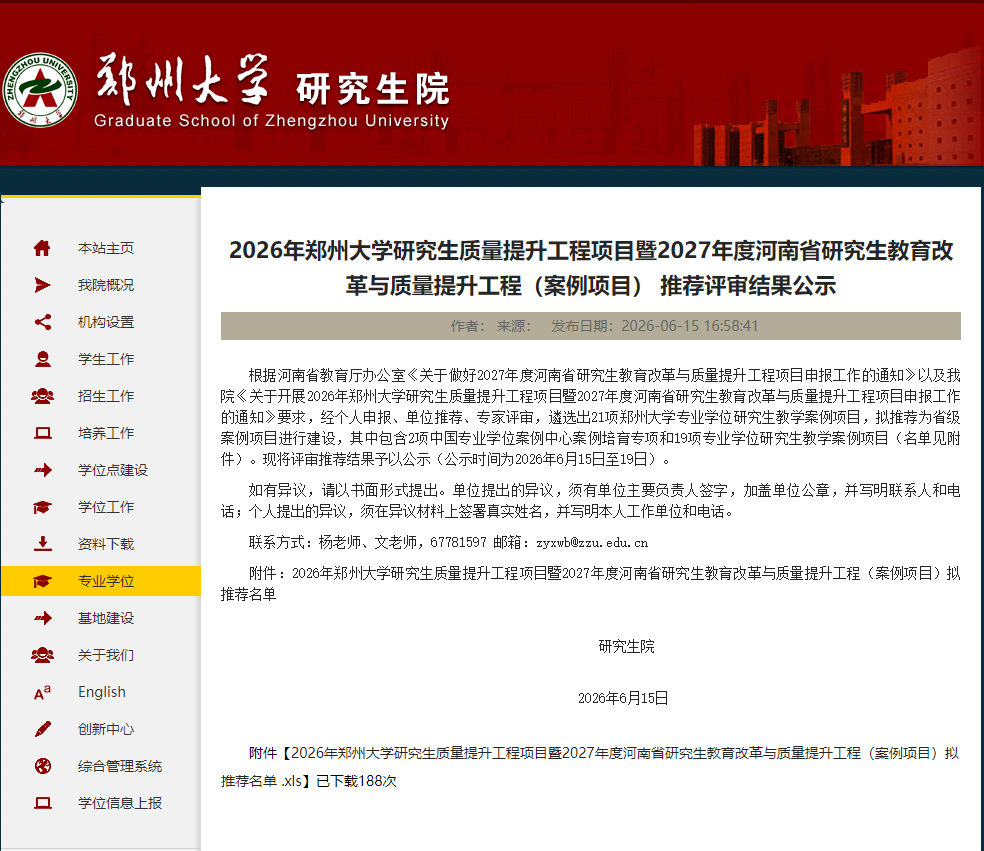Image resolution: width=984 pixels, height=851 pixels.
Task: Click the email zyxwb@zzu.edu.cn
Action: pos(592,542)
